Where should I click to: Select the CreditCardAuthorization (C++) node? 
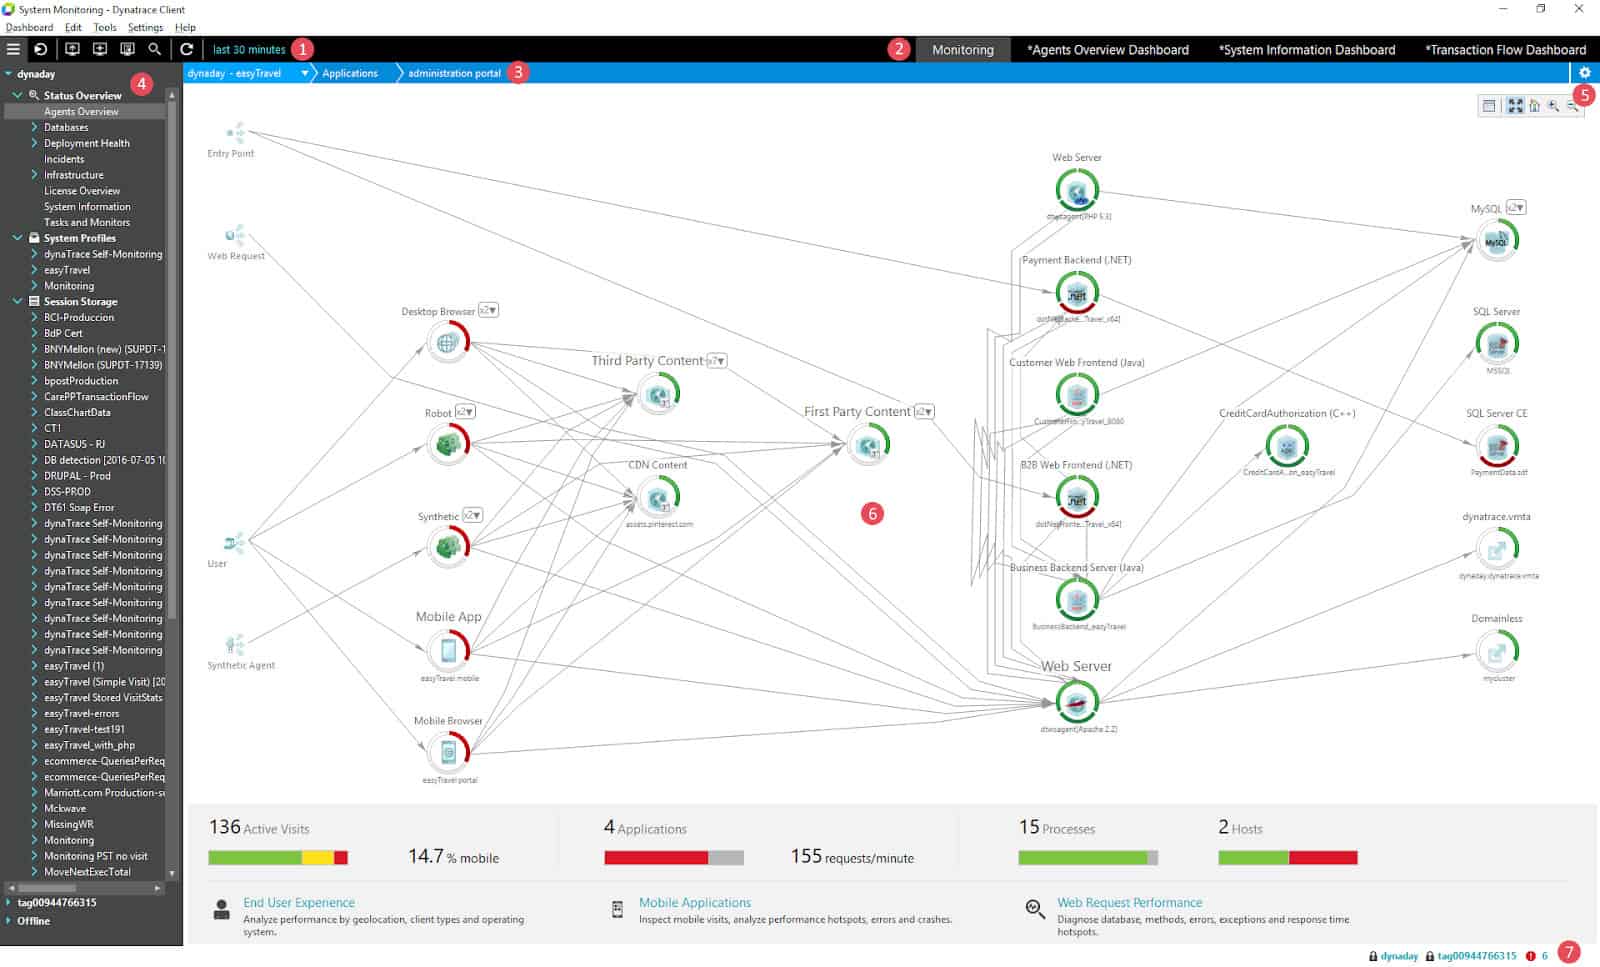(1287, 445)
